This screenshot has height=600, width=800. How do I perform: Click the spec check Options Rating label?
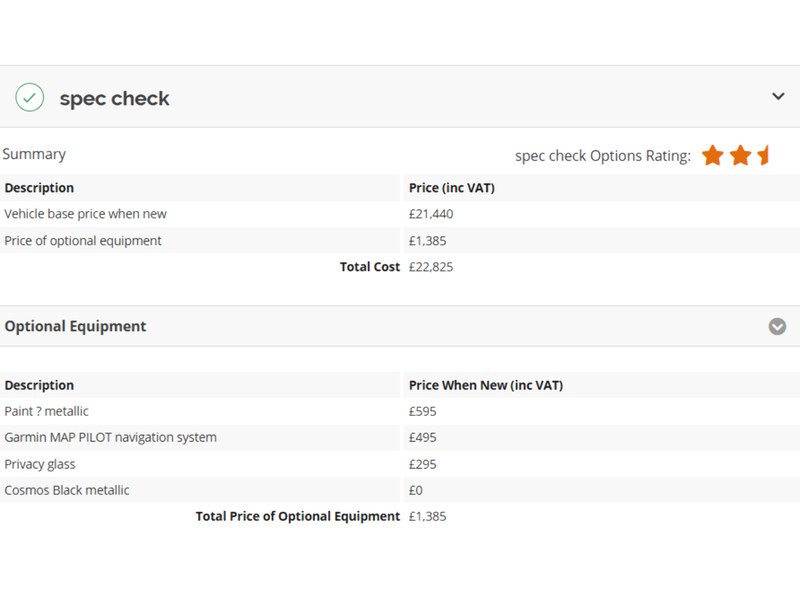tap(602, 156)
